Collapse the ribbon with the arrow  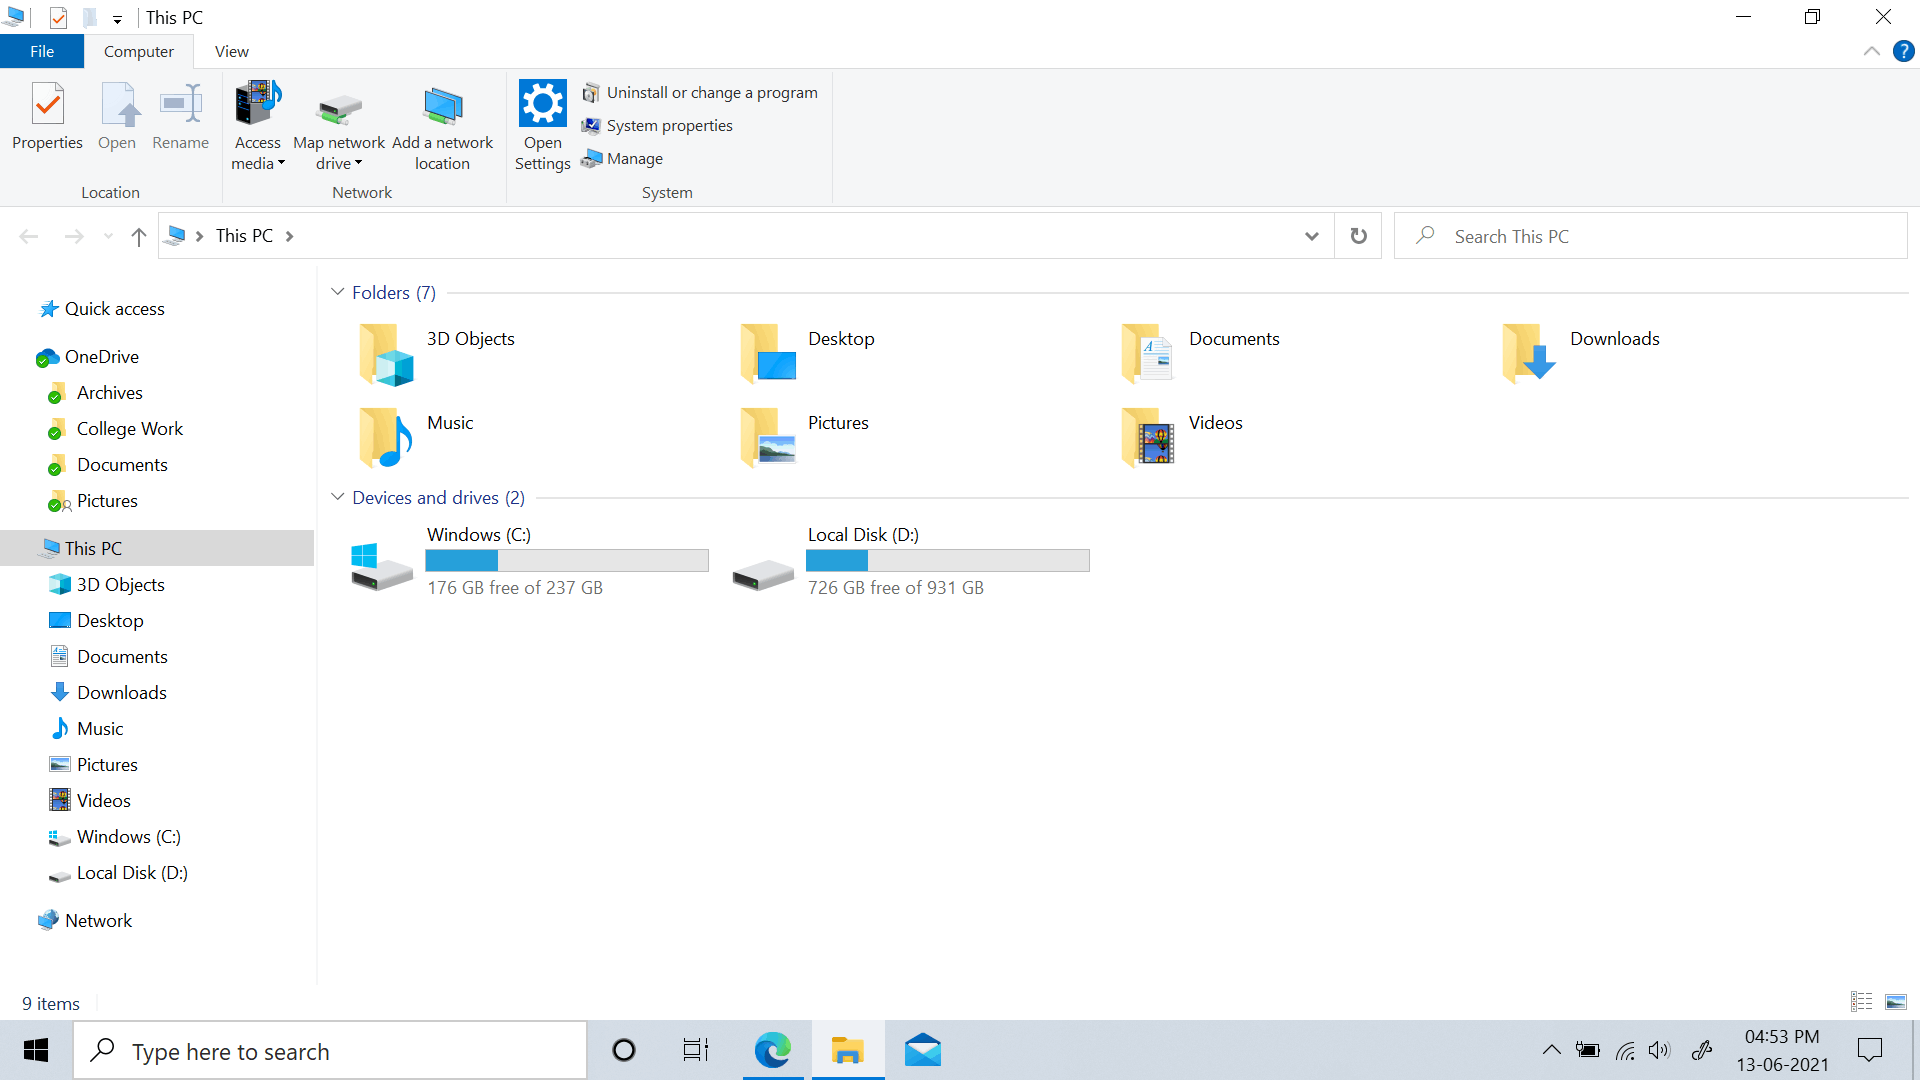(1871, 51)
